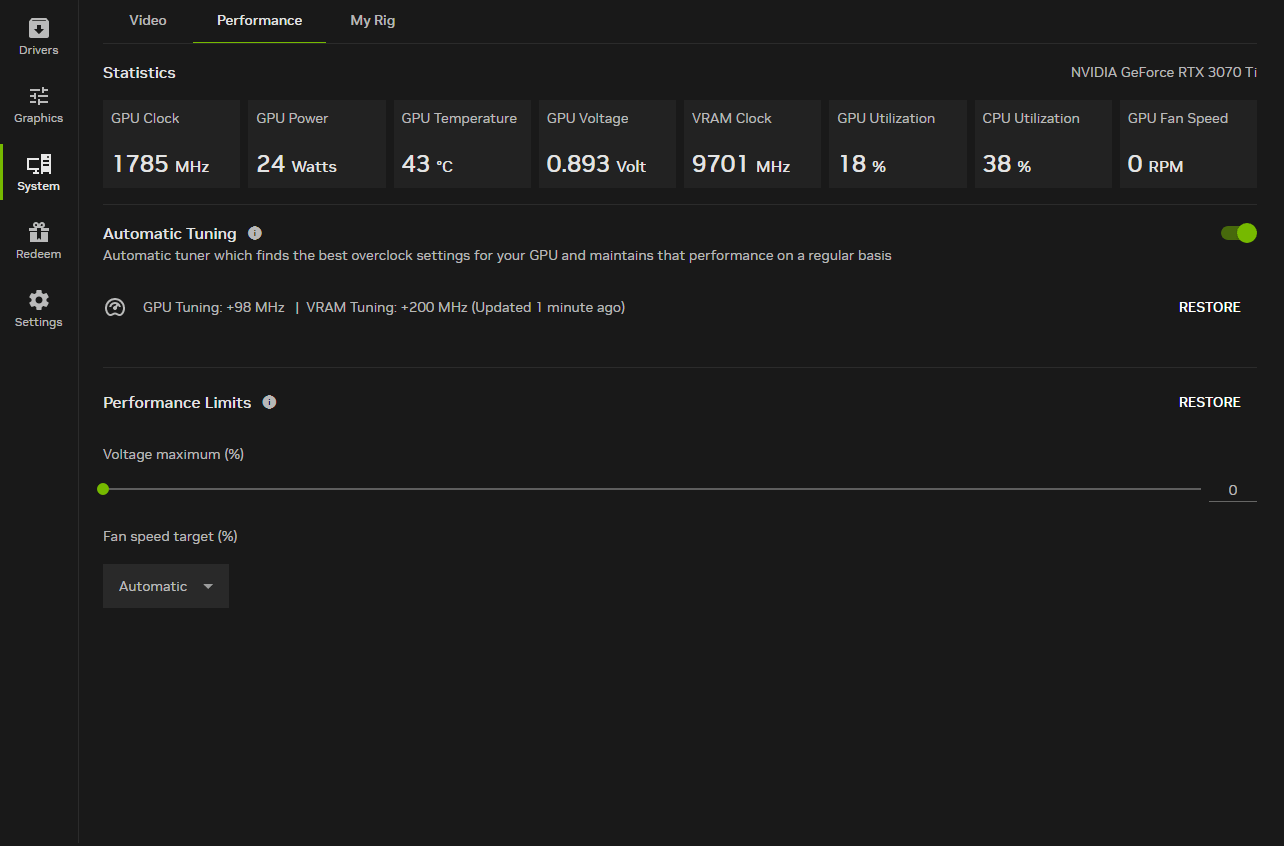Click the Automatic tuner description text

pos(497,255)
